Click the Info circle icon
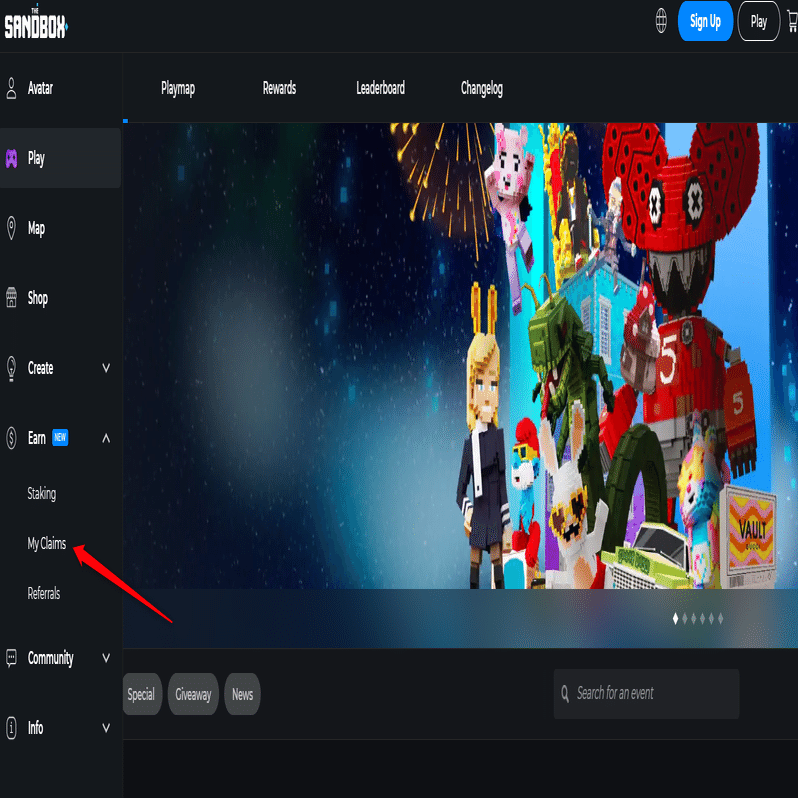This screenshot has height=798, width=798. tap(11, 728)
